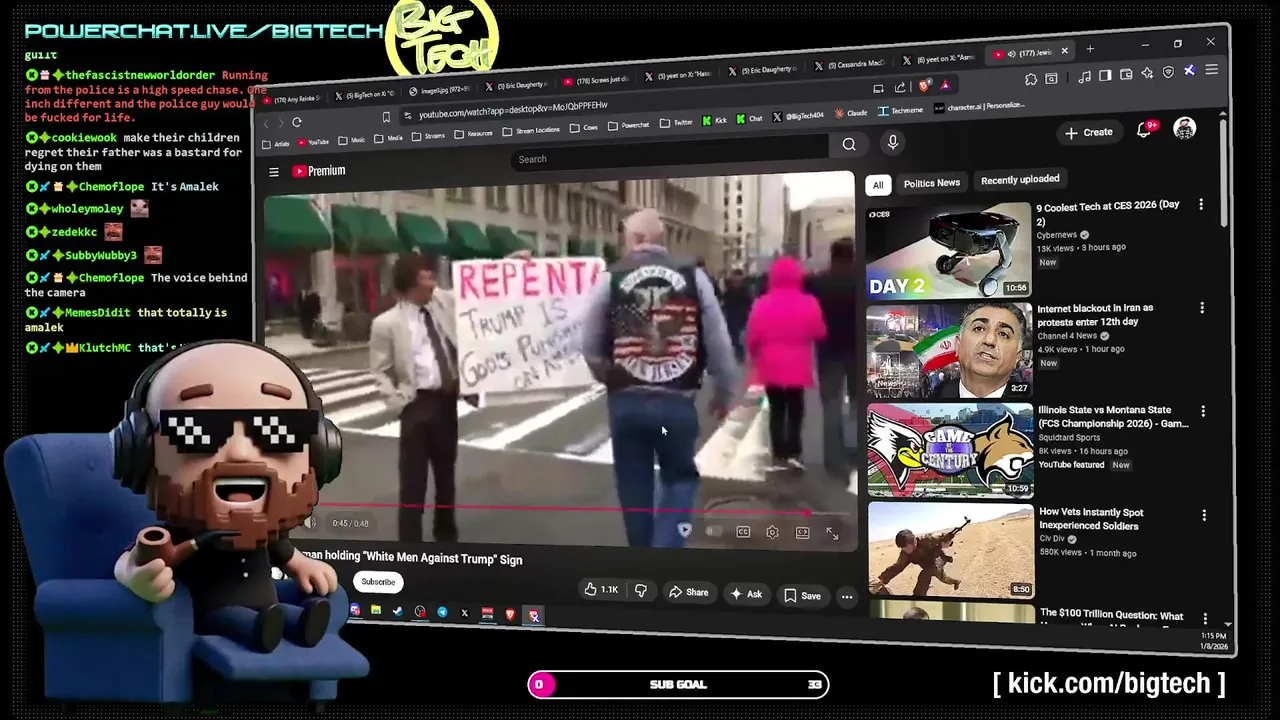
Task: Open the Claude bookmark
Action: tap(851, 113)
